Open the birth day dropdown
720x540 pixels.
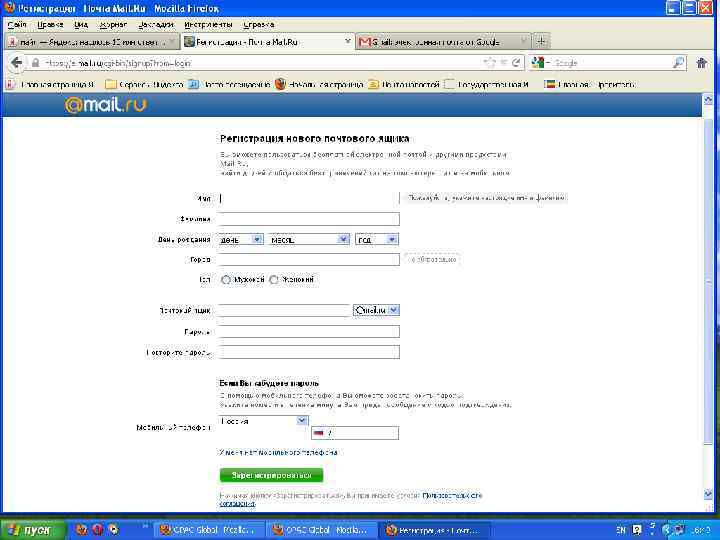pos(241,239)
